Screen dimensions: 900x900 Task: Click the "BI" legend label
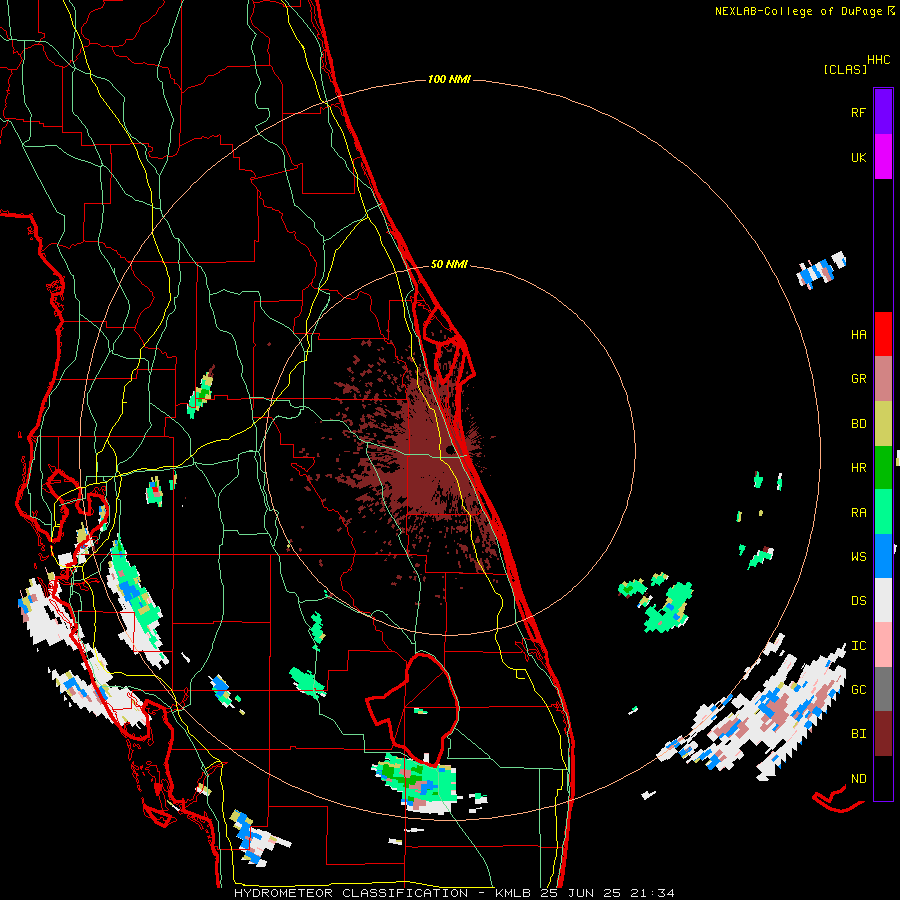858,734
